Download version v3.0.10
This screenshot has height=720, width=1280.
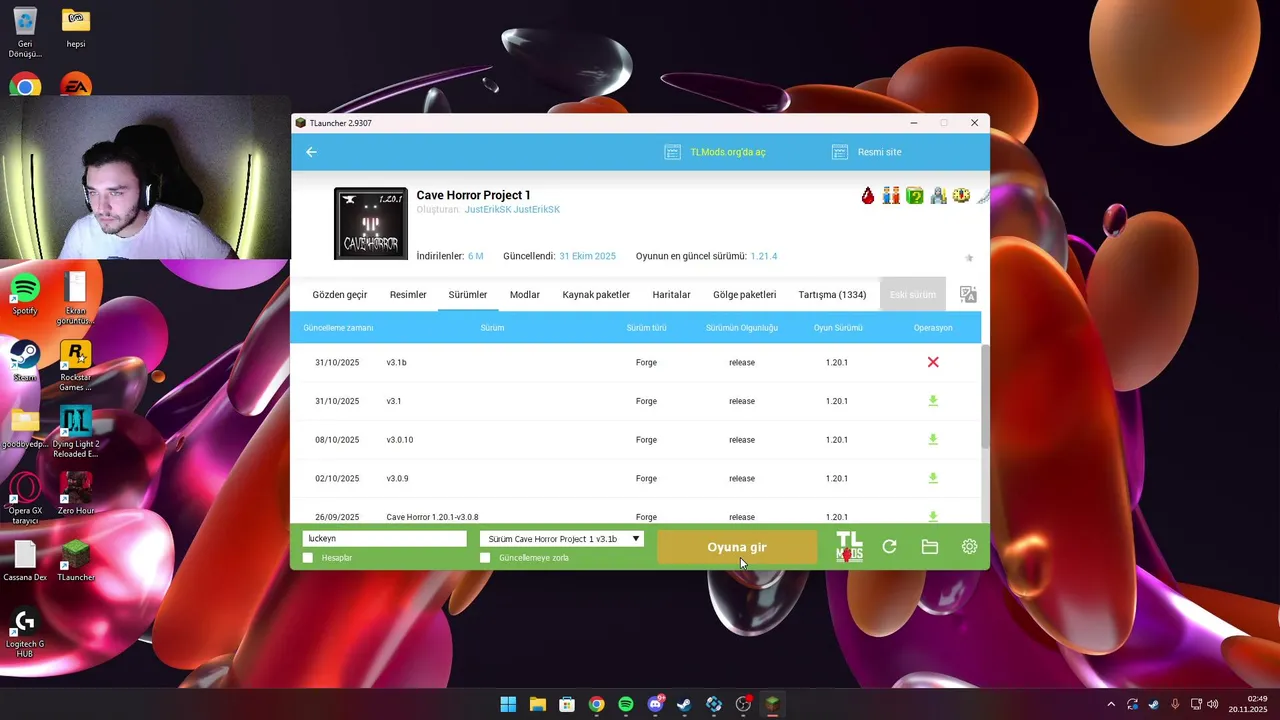(933, 439)
